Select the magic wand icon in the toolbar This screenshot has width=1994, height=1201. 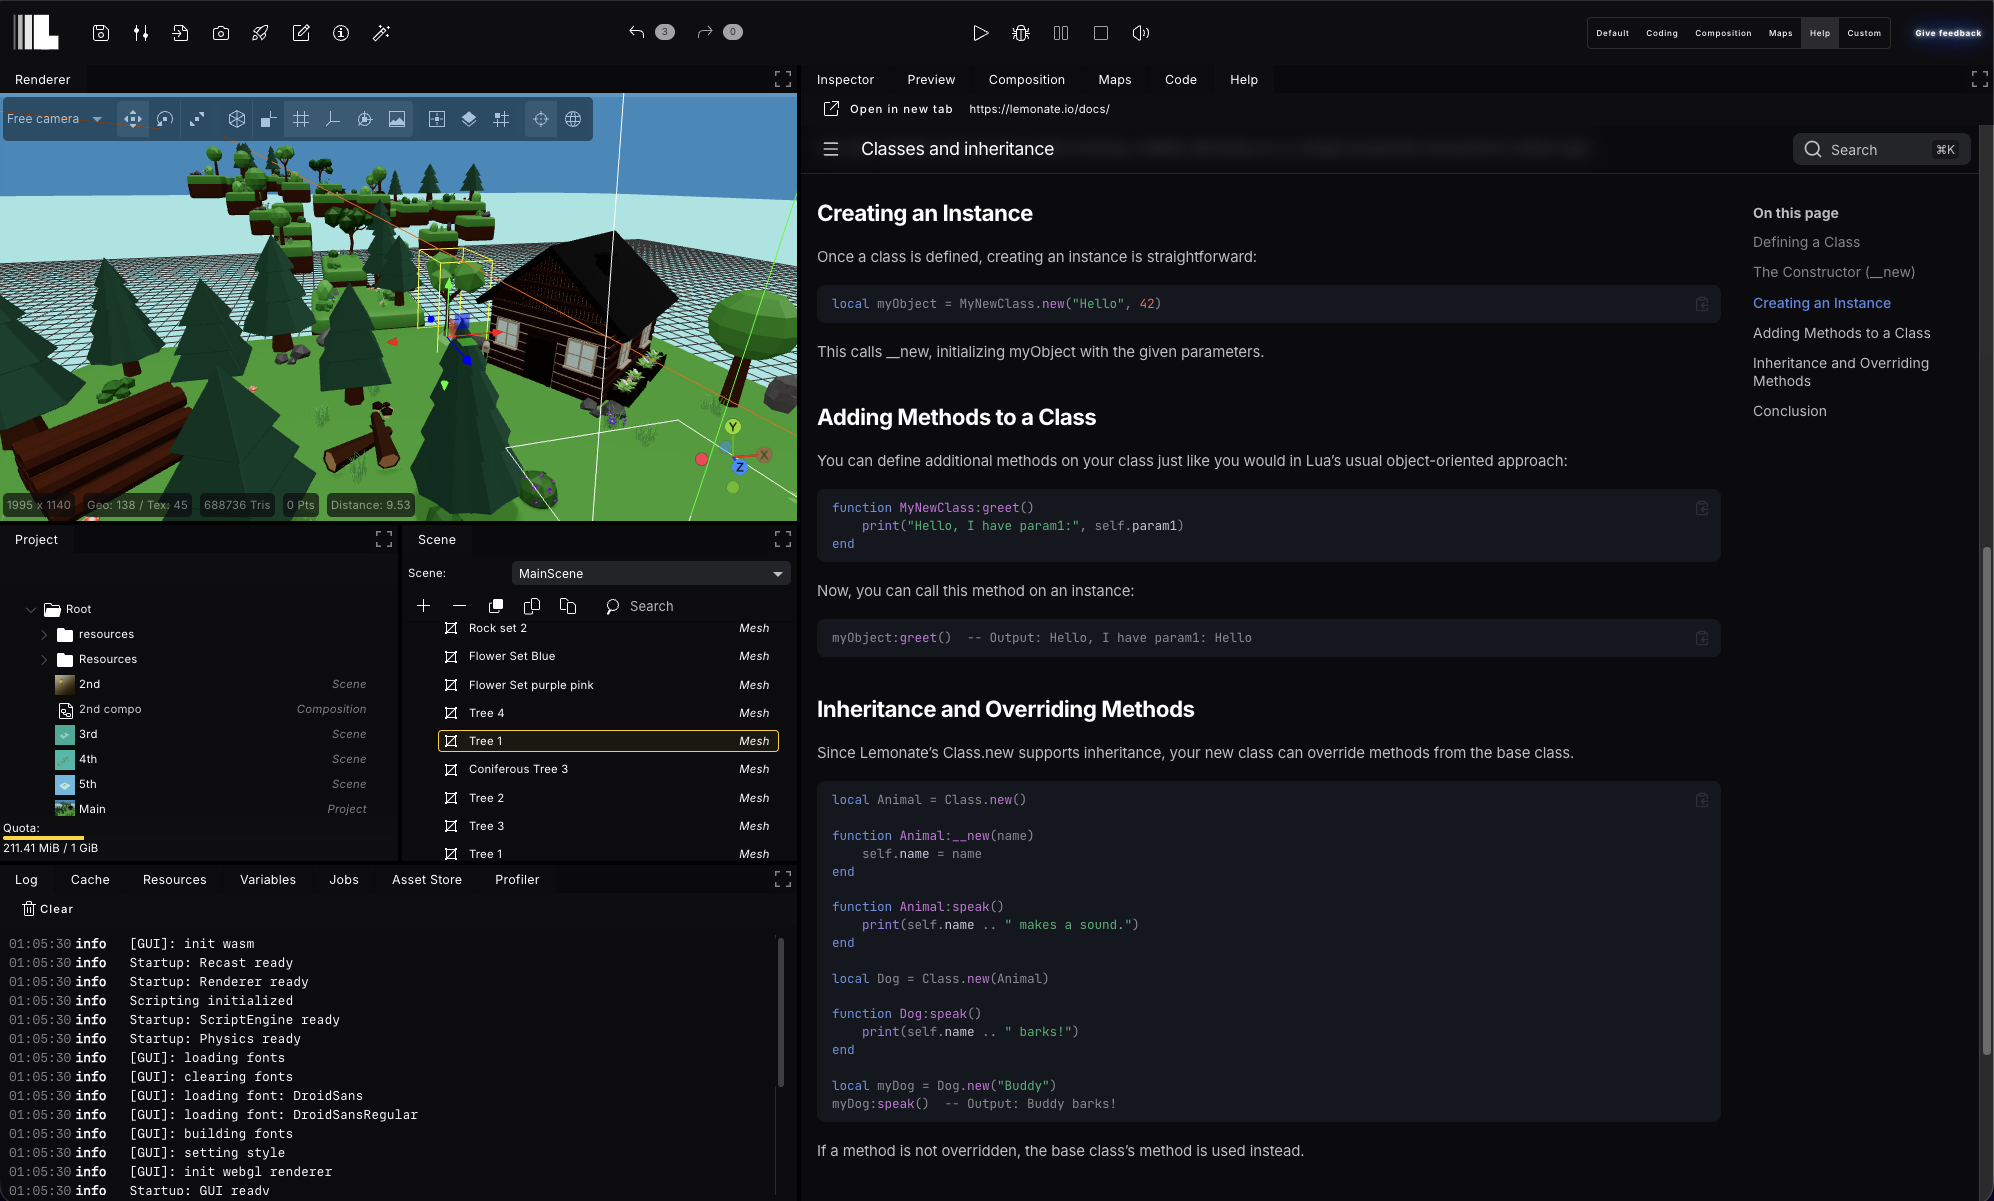coord(380,33)
